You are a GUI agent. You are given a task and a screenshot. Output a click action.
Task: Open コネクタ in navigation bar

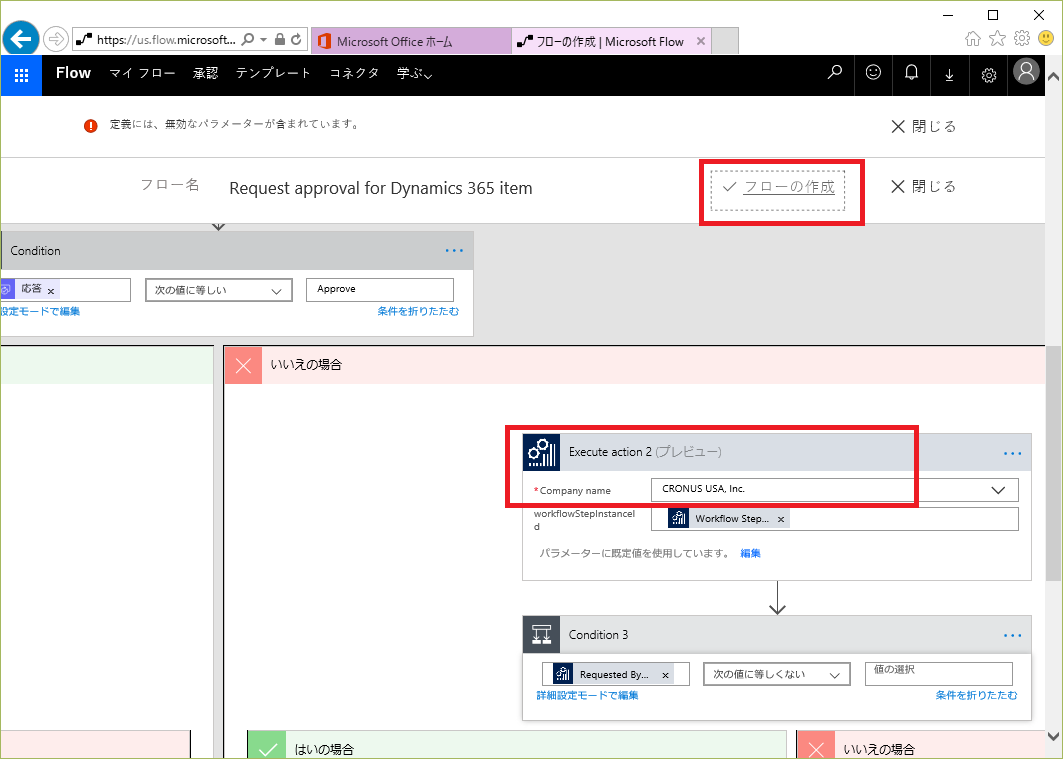[354, 73]
